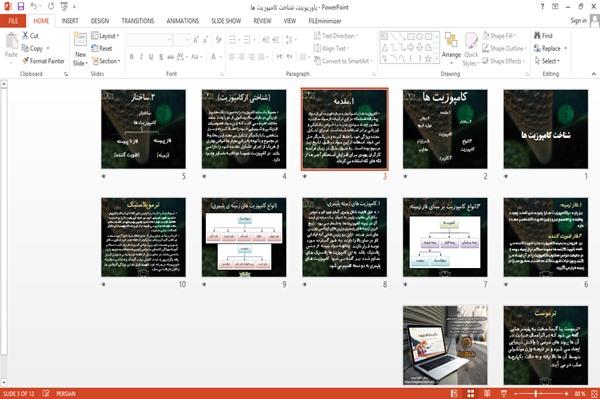Open font size combo box

coord(182,40)
